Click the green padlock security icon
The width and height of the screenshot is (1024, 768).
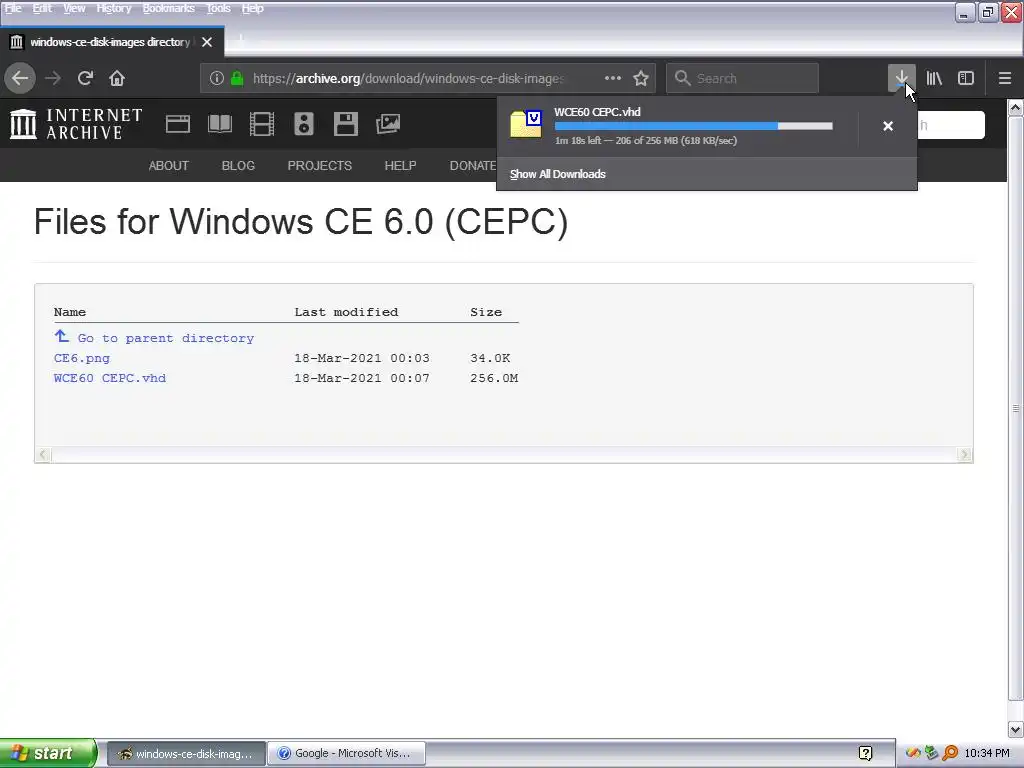point(237,78)
